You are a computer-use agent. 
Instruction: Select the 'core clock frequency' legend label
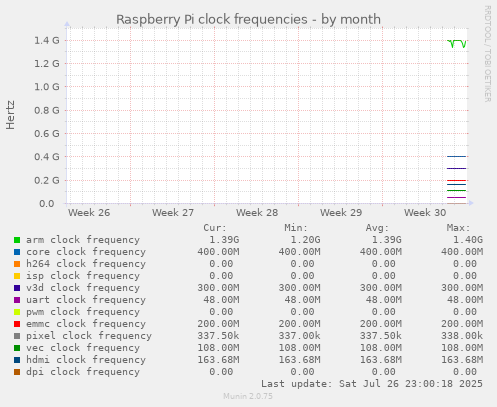pyautogui.click(x=86, y=252)
